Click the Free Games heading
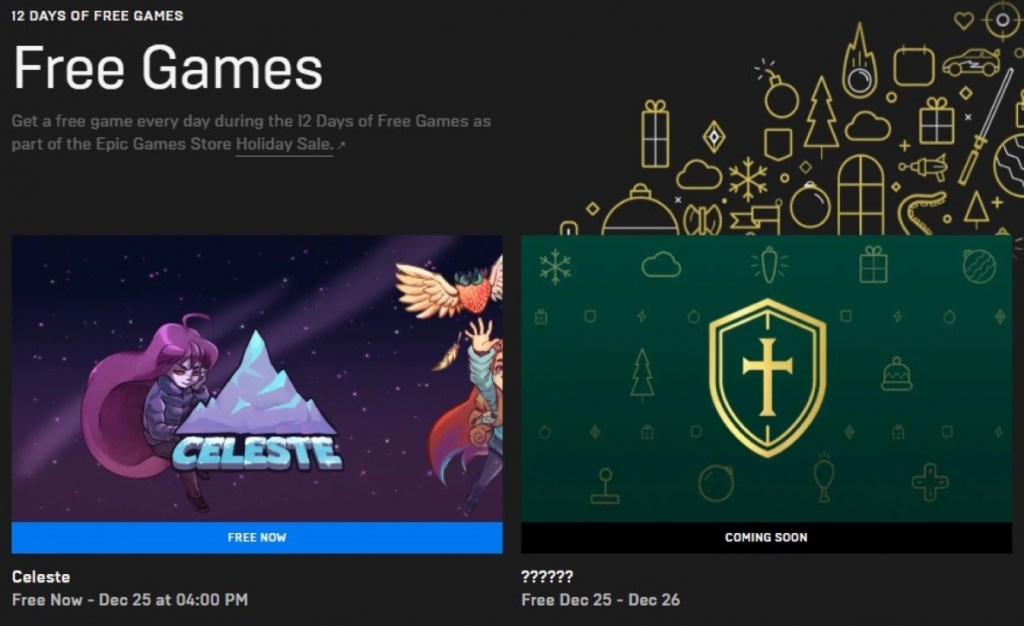 [x=168, y=68]
